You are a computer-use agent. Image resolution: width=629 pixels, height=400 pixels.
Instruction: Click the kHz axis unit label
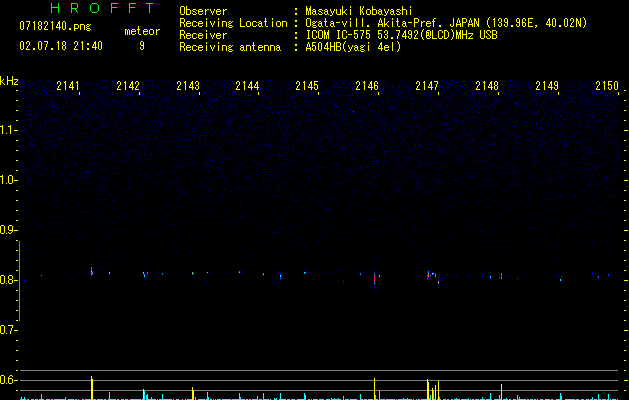(9, 81)
